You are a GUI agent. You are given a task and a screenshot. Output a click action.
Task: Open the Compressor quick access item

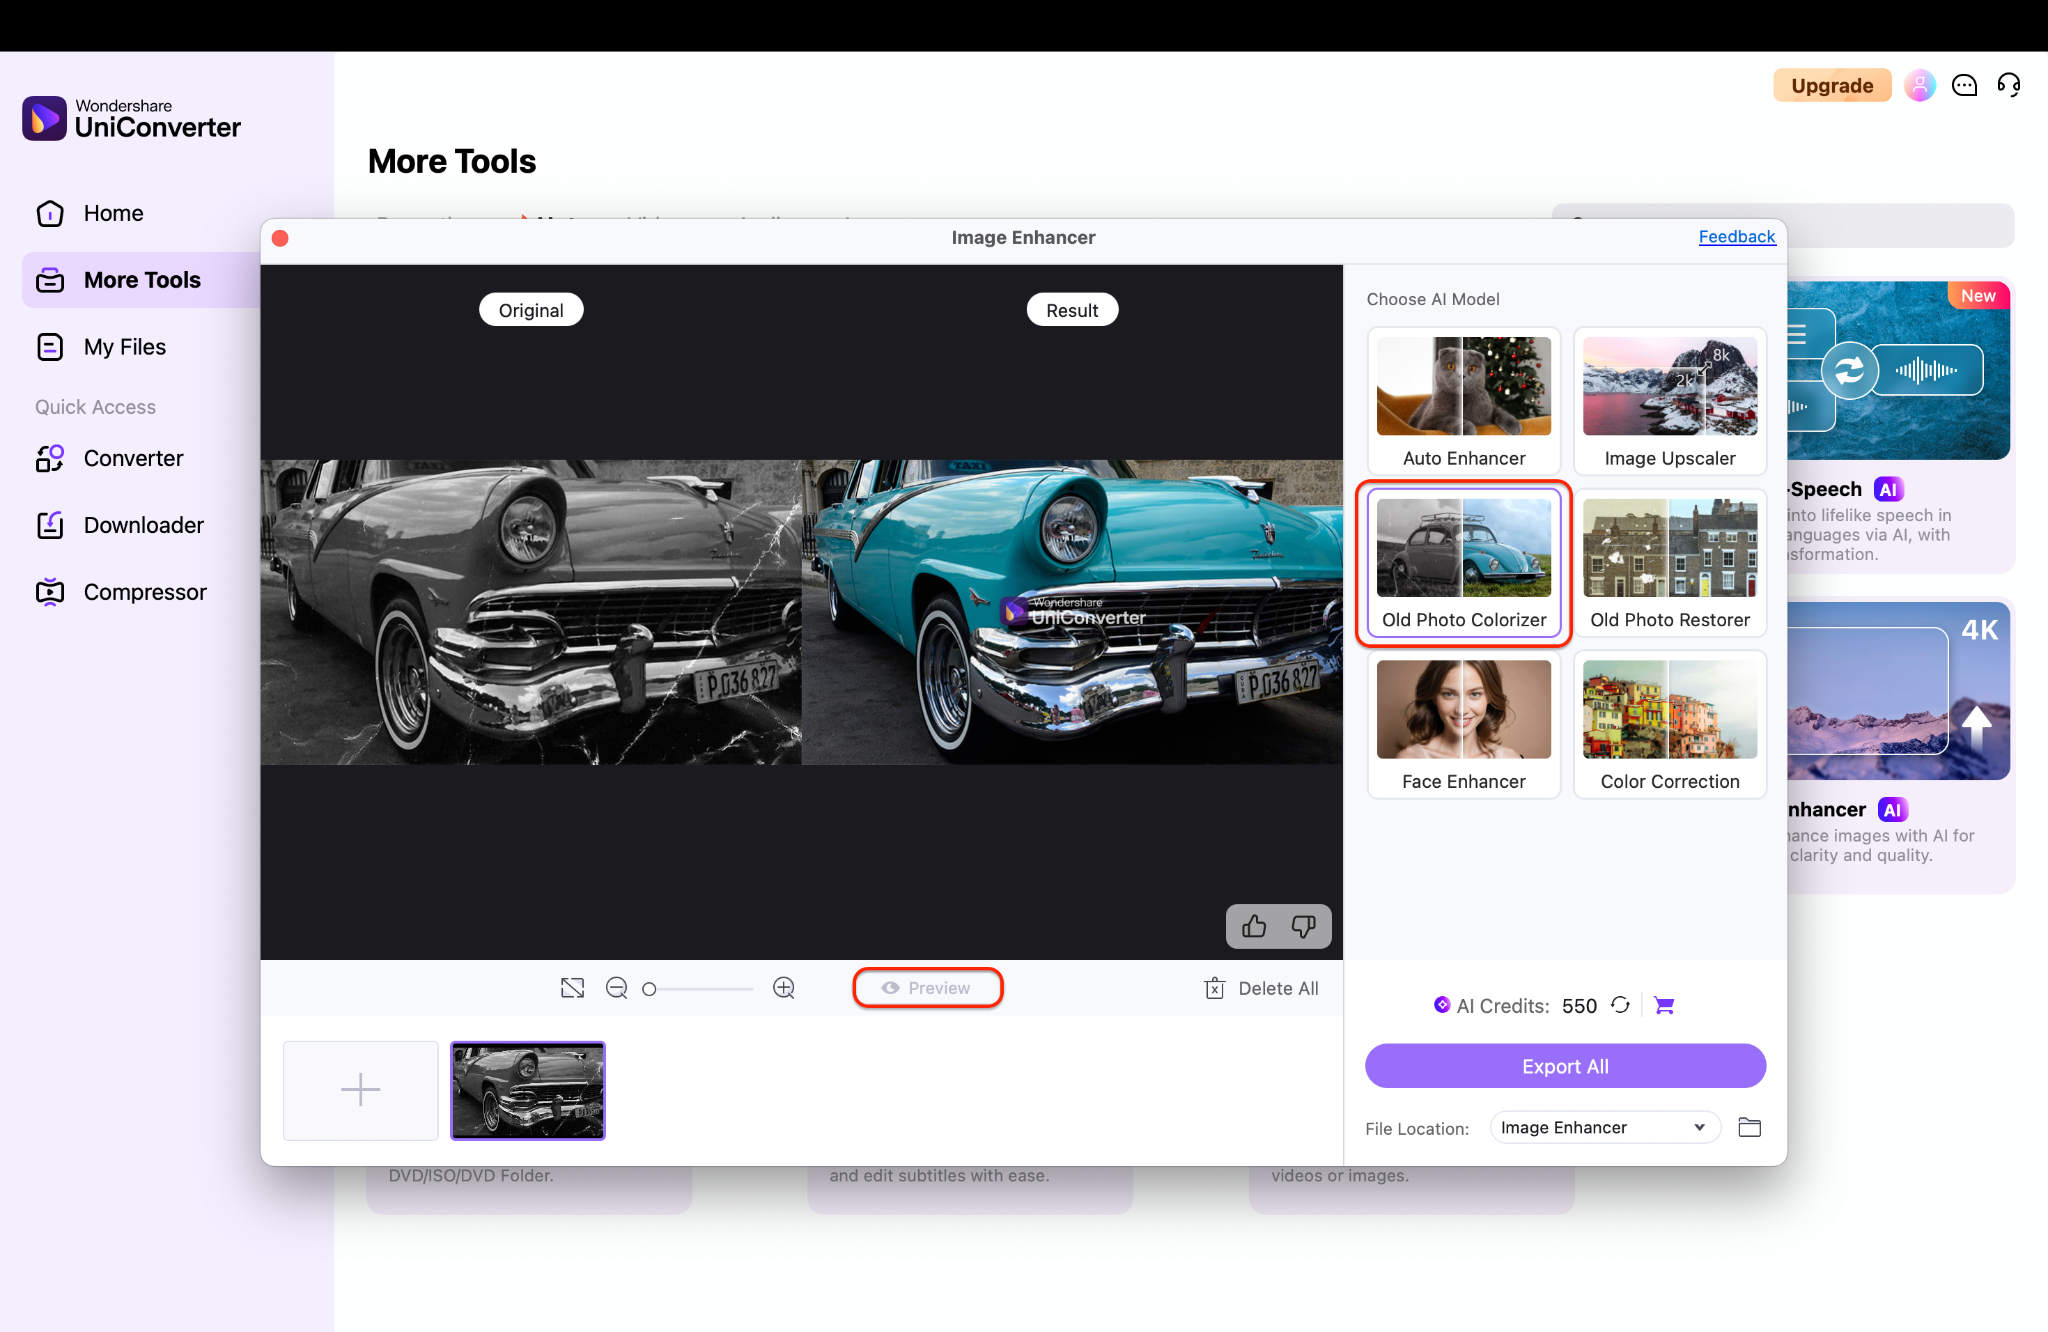(121, 592)
